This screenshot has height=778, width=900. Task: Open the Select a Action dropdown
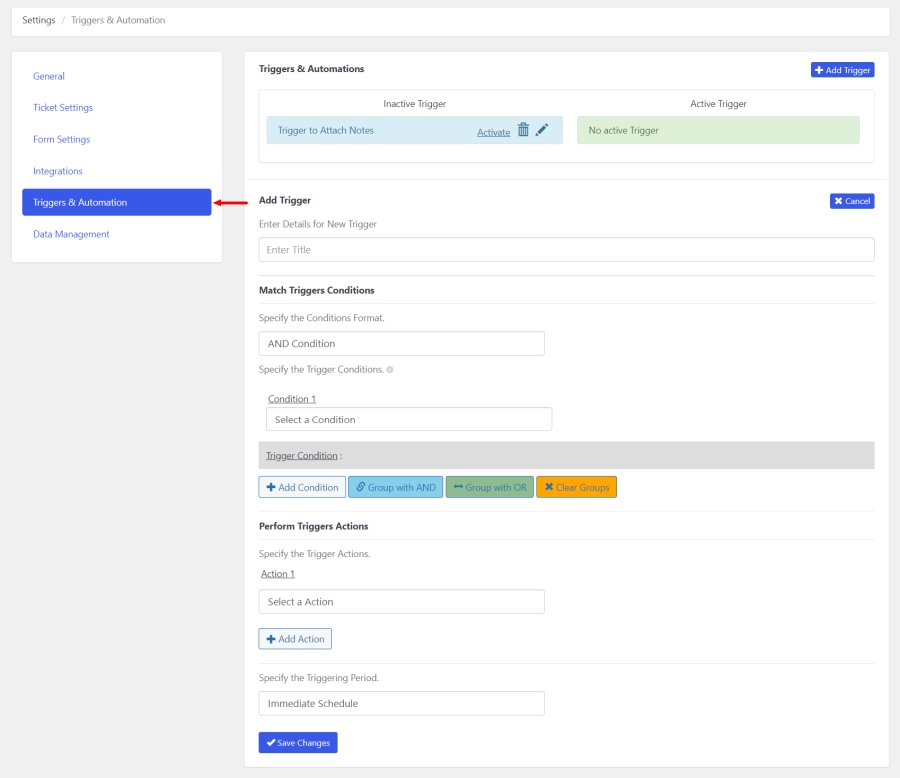tap(401, 602)
